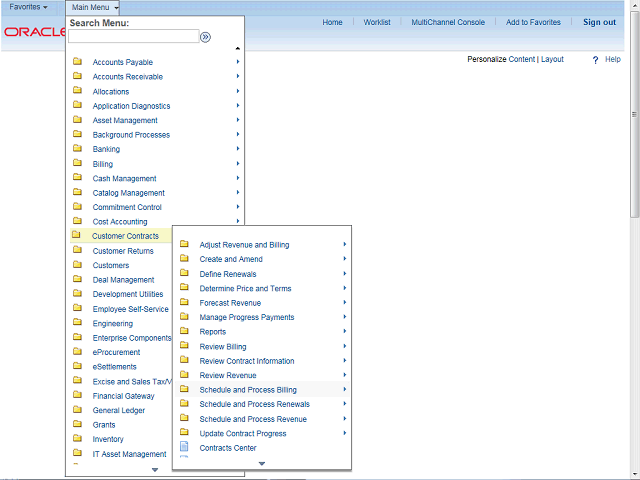Expand the Review Billing submenu arrow
This screenshot has width=640, height=480.
tap(345, 347)
